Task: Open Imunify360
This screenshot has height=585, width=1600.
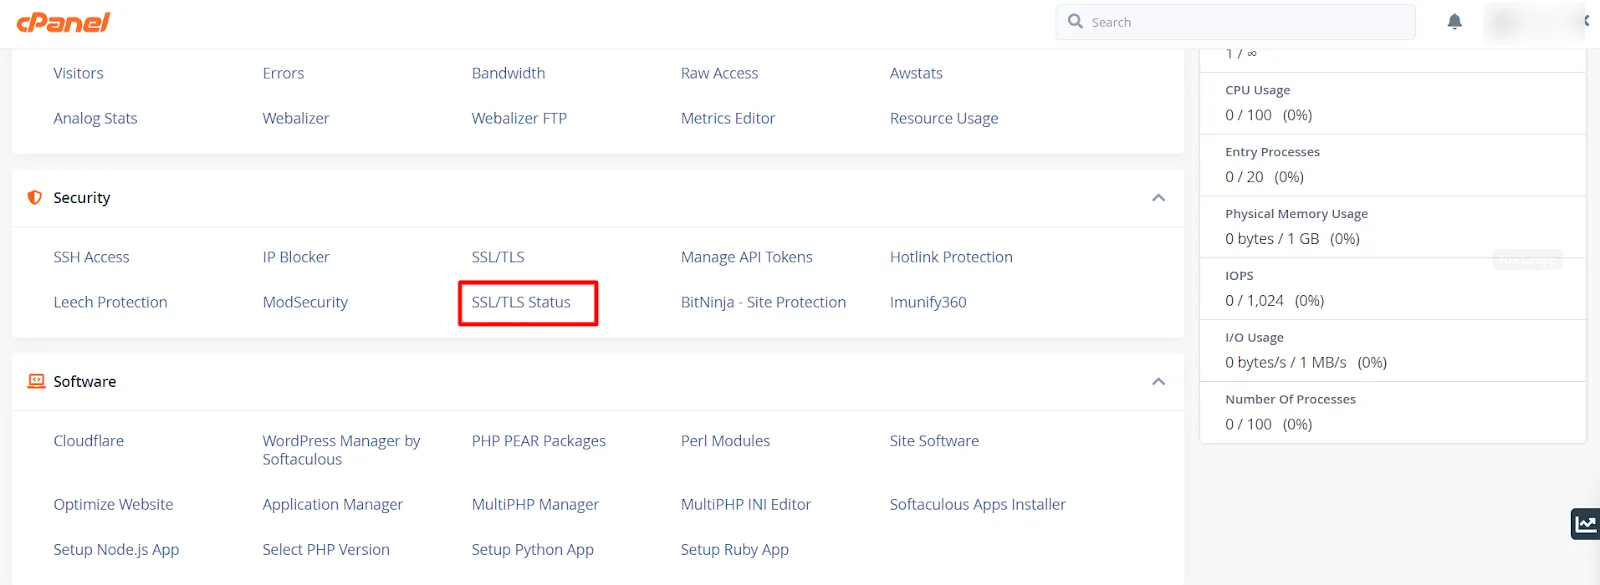Action: coord(928,302)
